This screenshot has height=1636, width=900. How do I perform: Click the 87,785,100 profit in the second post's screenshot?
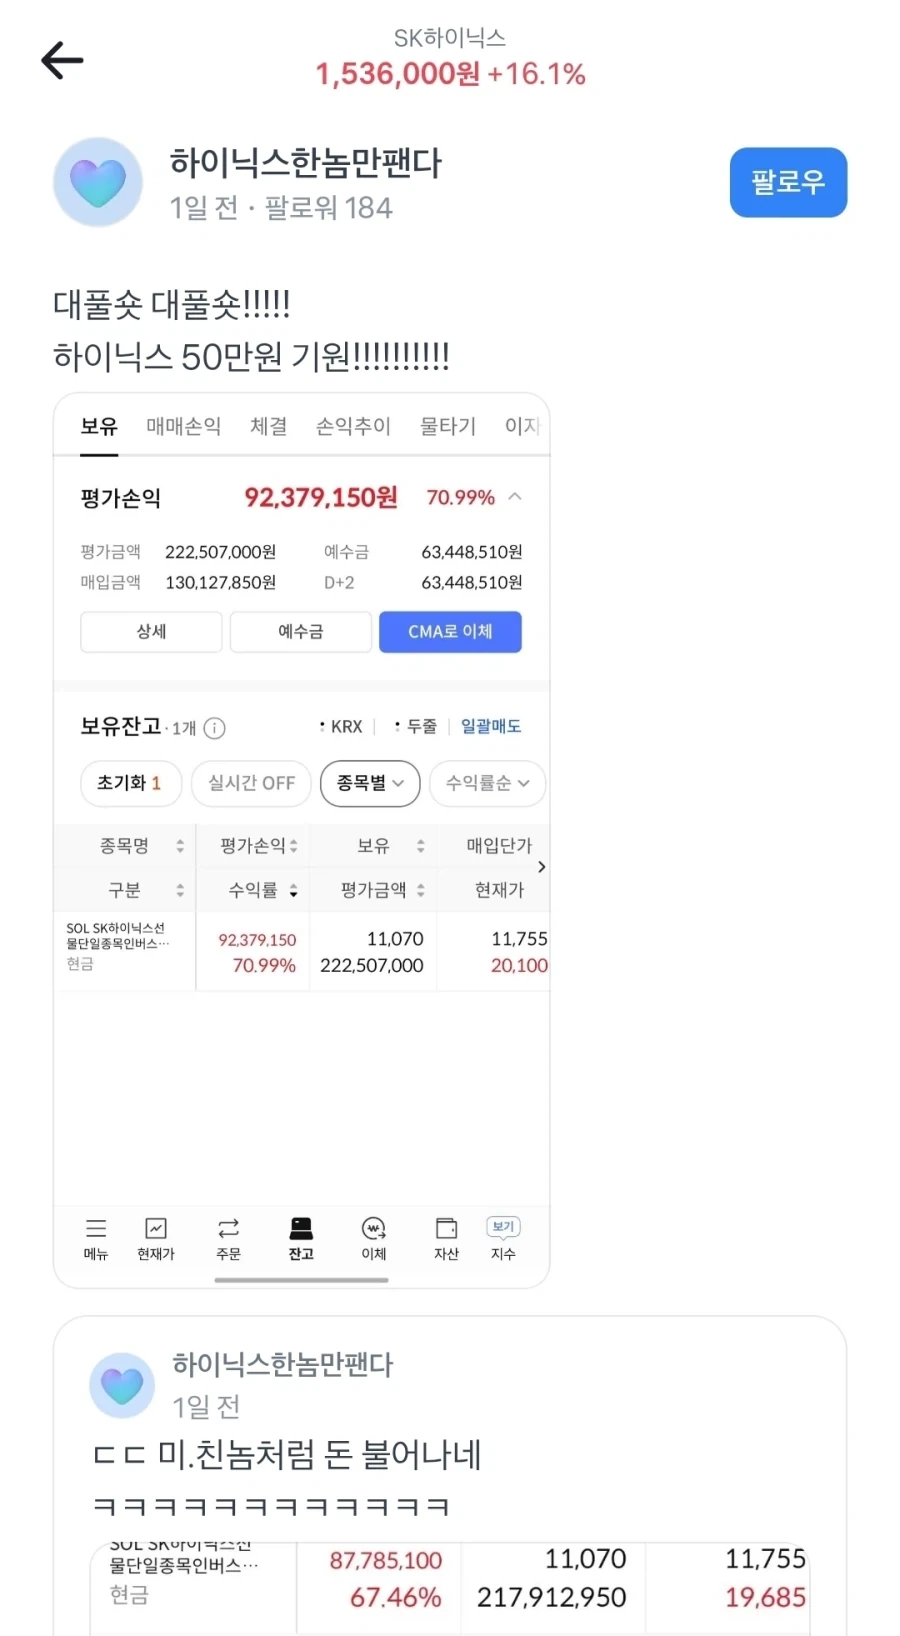point(386,1560)
